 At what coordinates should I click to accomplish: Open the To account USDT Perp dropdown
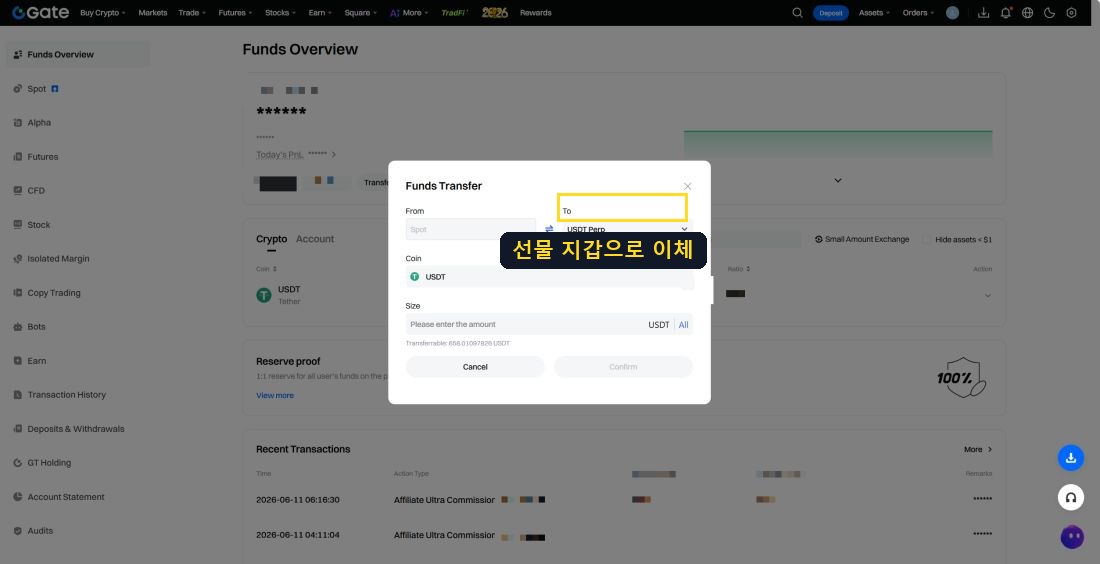pyautogui.click(x=626, y=229)
